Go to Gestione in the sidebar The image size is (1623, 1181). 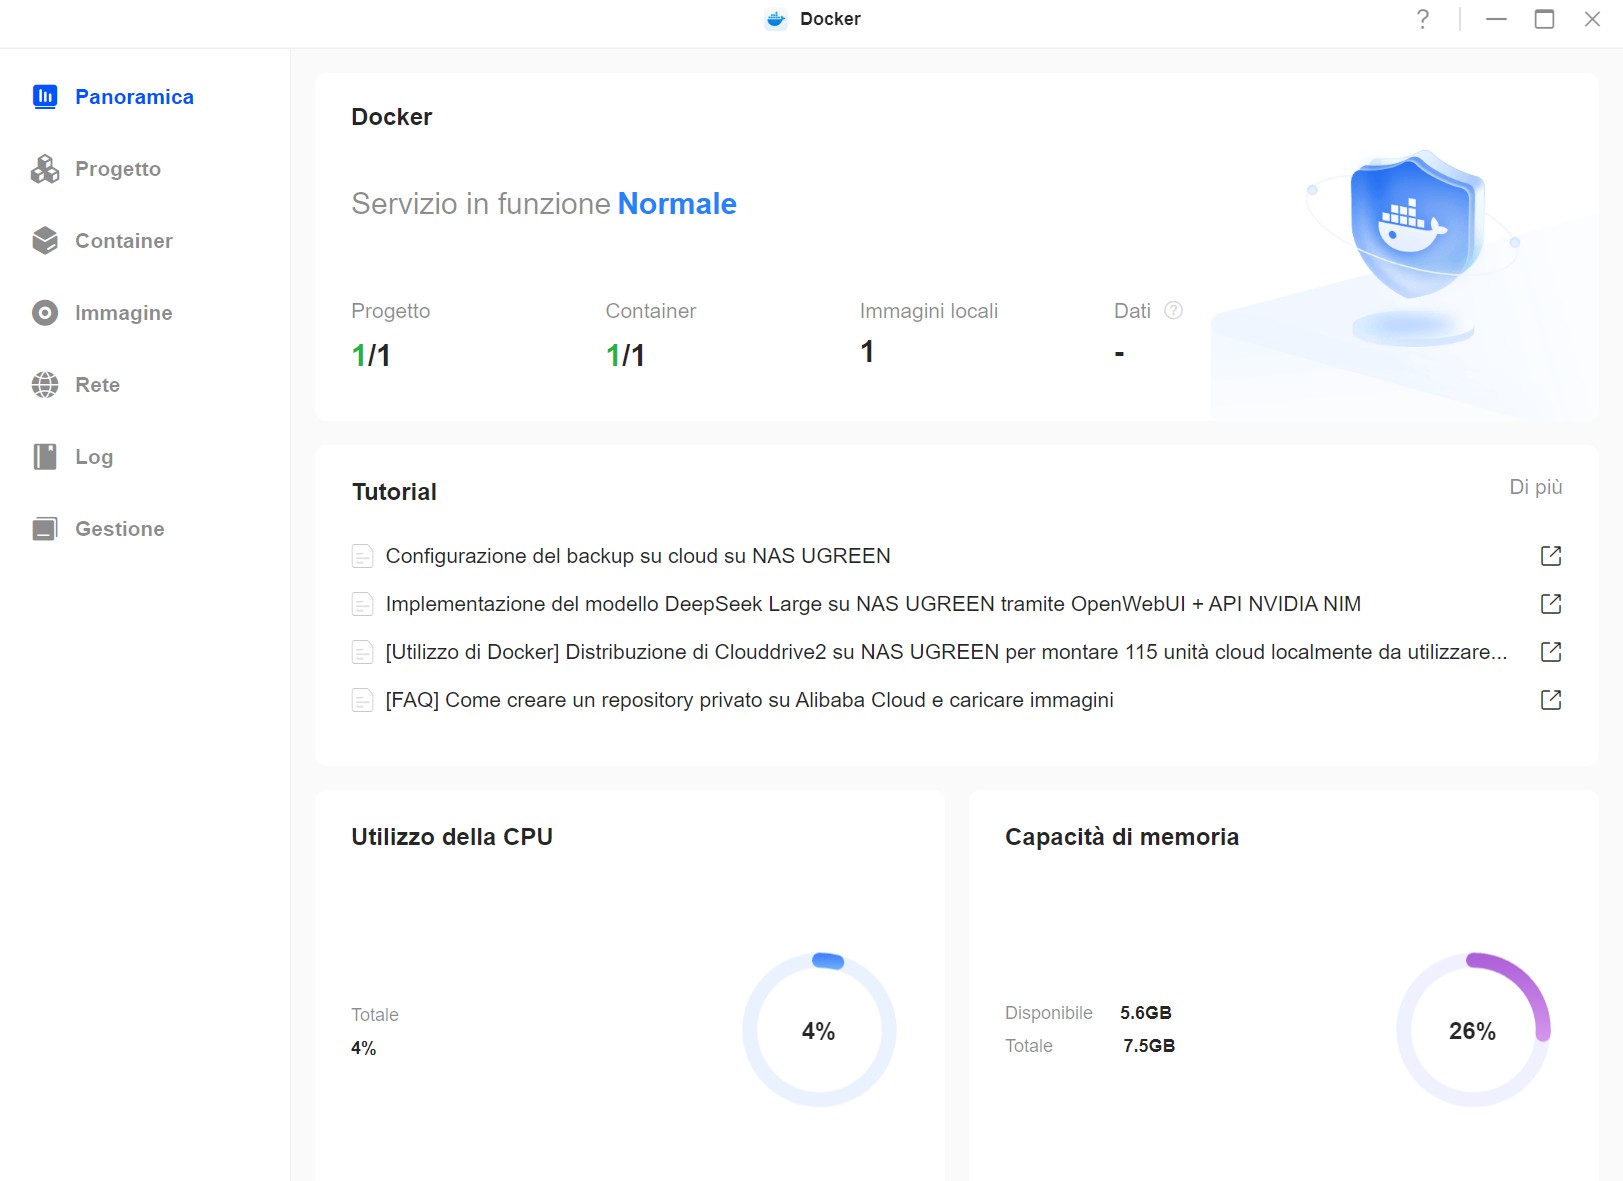point(119,529)
